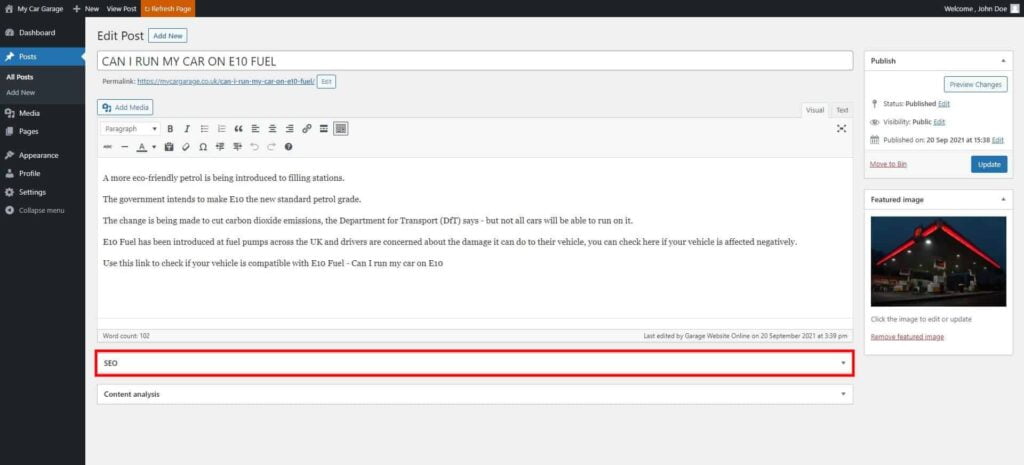Click Preview Changes button
This screenshot has height=465, width=1024.
pos(975,84)
